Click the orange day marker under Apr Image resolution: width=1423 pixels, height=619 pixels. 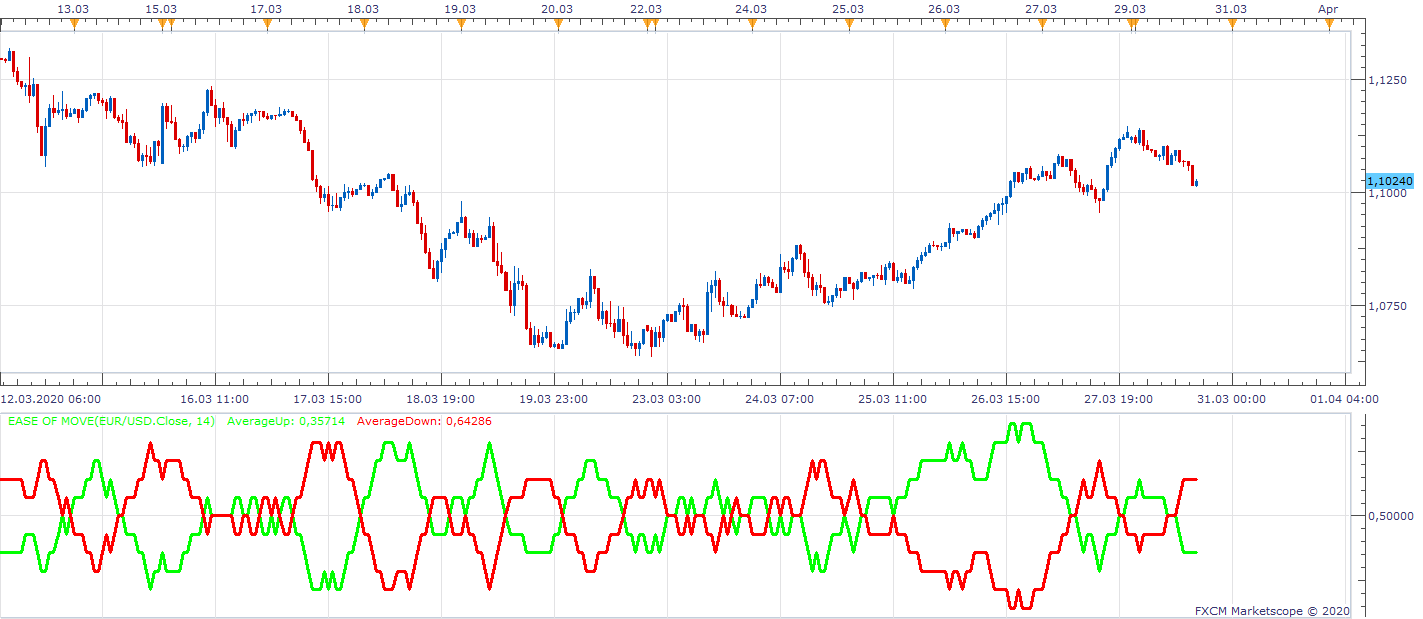click(1329, 25)
